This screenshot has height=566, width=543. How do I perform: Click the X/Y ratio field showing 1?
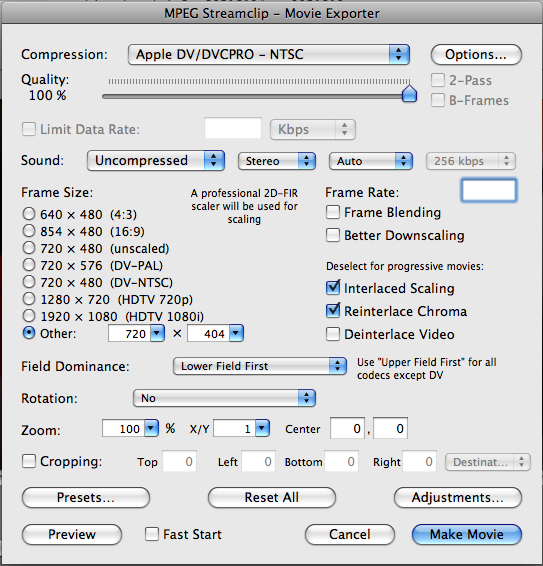click(x=235, y=428)
